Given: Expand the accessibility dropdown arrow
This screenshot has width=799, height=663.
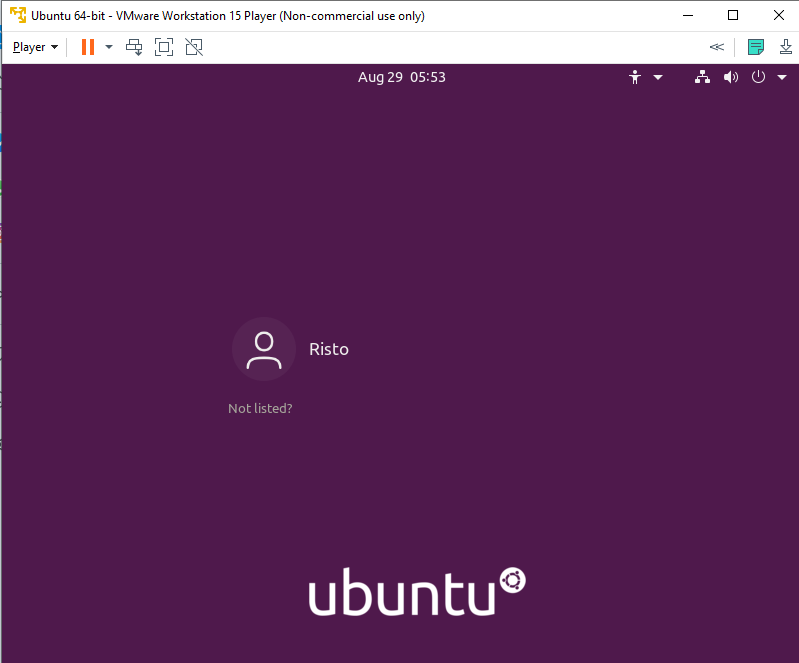Looking at the screenshot, I should point(658,77).
